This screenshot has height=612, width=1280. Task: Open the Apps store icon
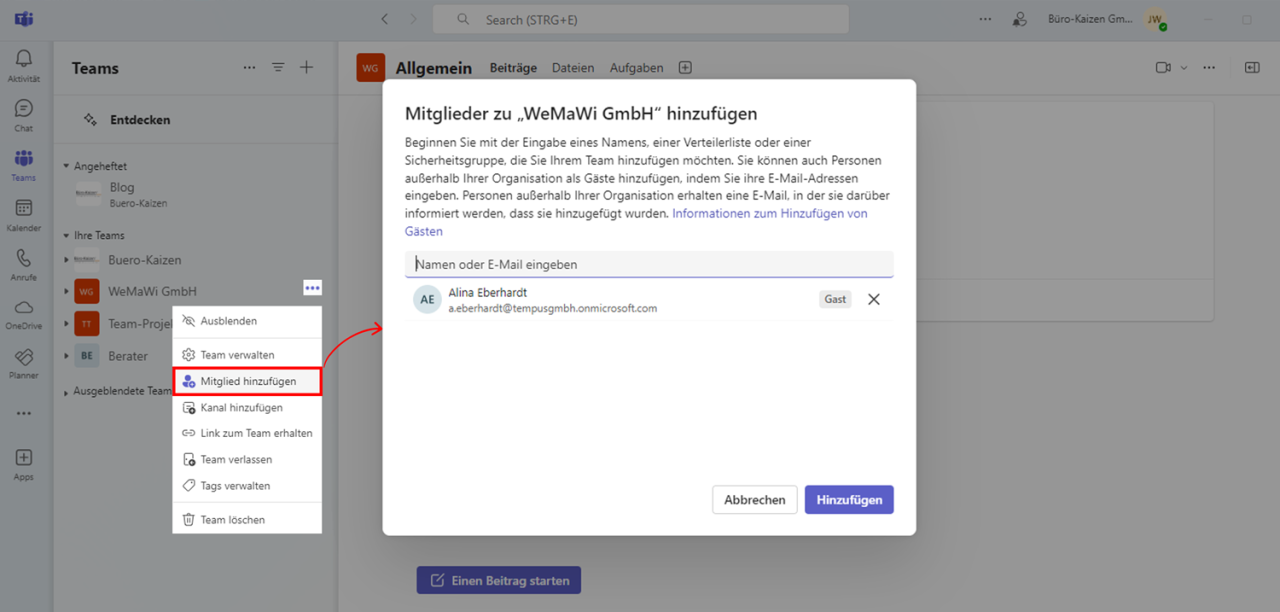click(24, 464)
